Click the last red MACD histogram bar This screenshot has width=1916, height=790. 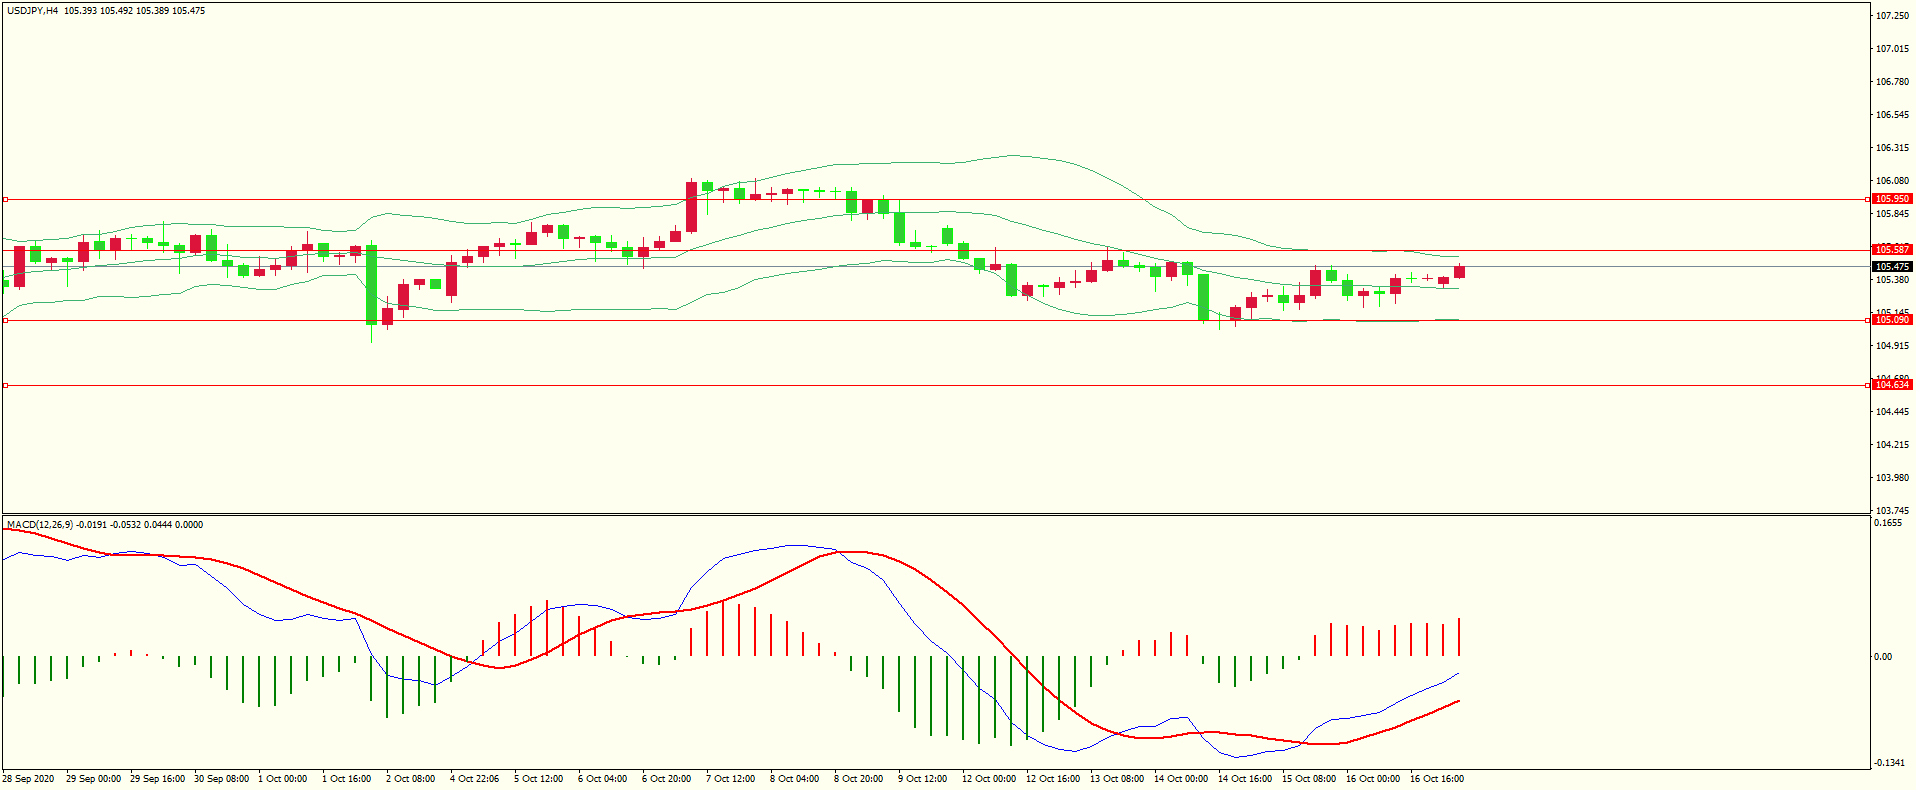1459,637
